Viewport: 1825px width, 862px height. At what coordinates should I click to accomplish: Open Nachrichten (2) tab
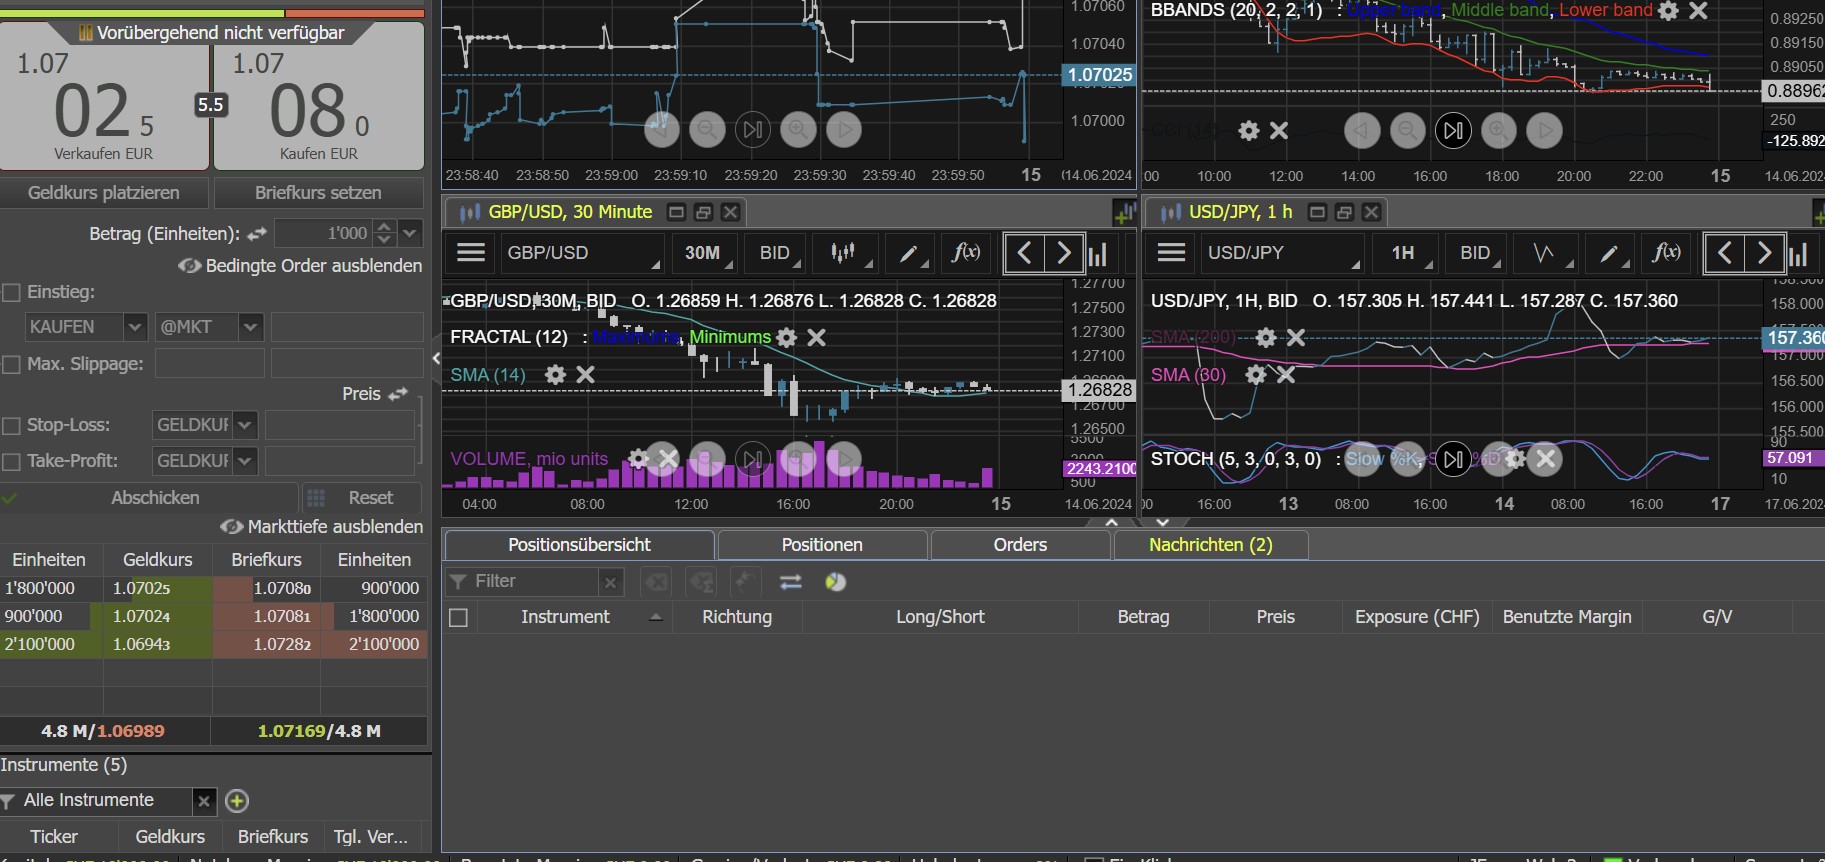pyautogui.click(x=1210, y=545)
